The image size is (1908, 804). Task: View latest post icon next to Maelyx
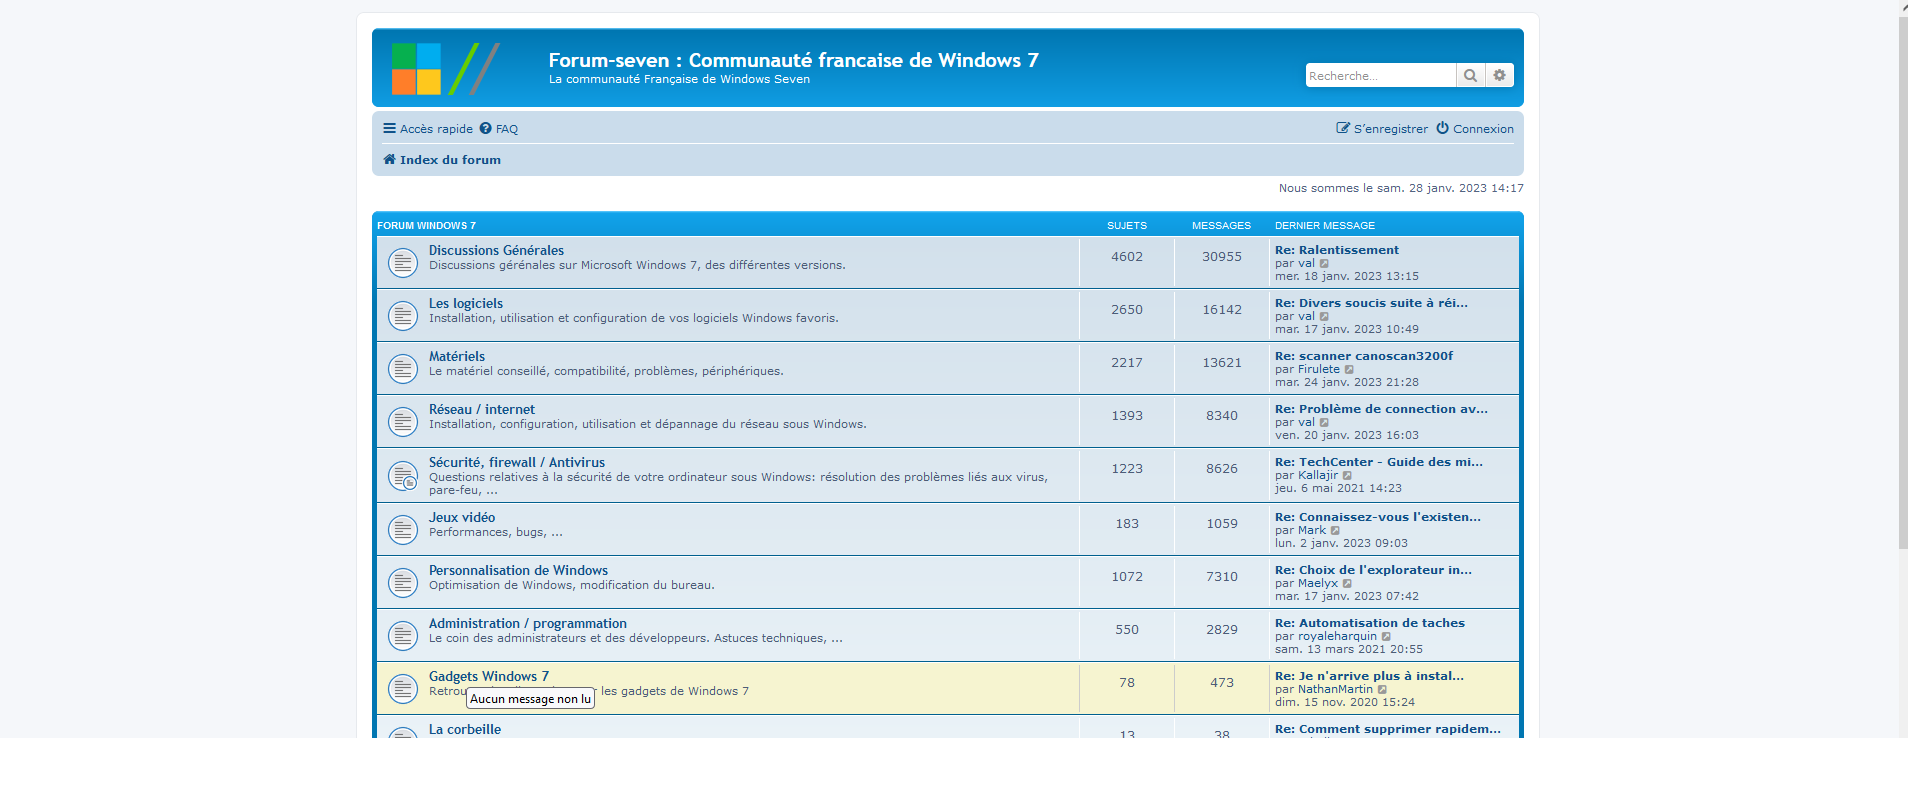tap(1347, 584)
